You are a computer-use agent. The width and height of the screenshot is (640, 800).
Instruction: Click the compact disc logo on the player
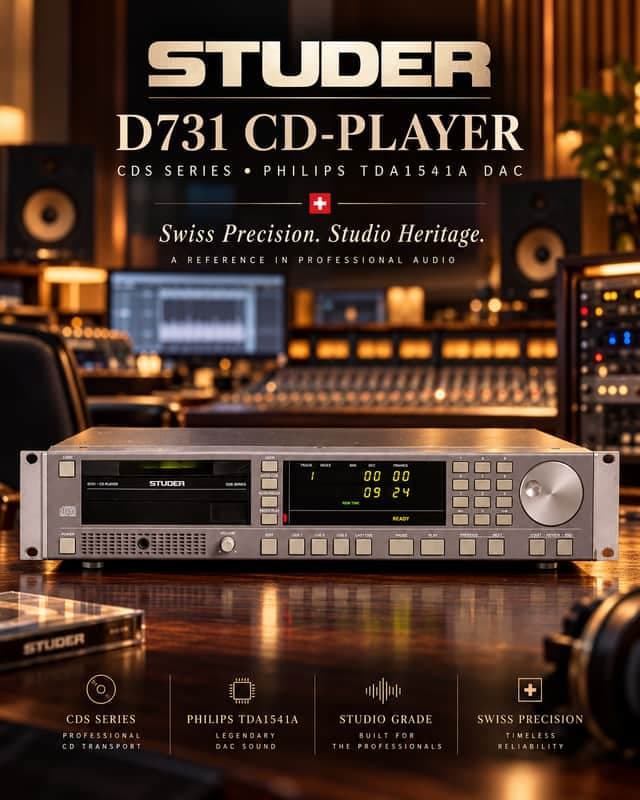click(67, 511)
